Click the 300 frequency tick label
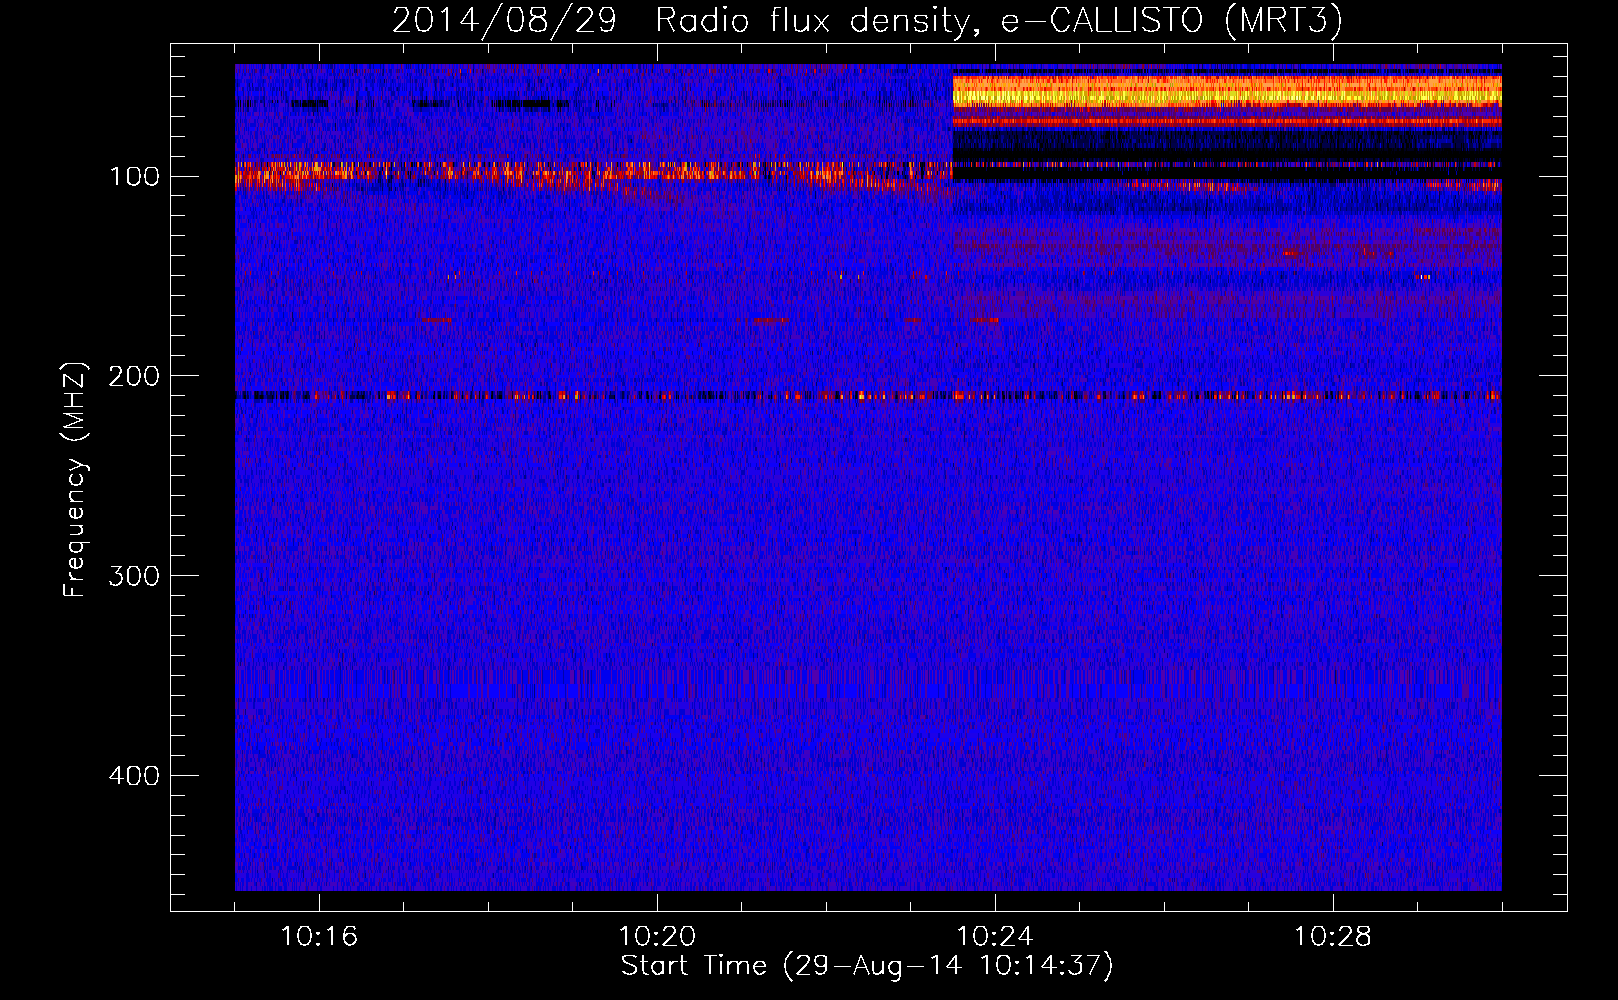Viewport: 1618px width, 1000px height. [x=134, y=576]
